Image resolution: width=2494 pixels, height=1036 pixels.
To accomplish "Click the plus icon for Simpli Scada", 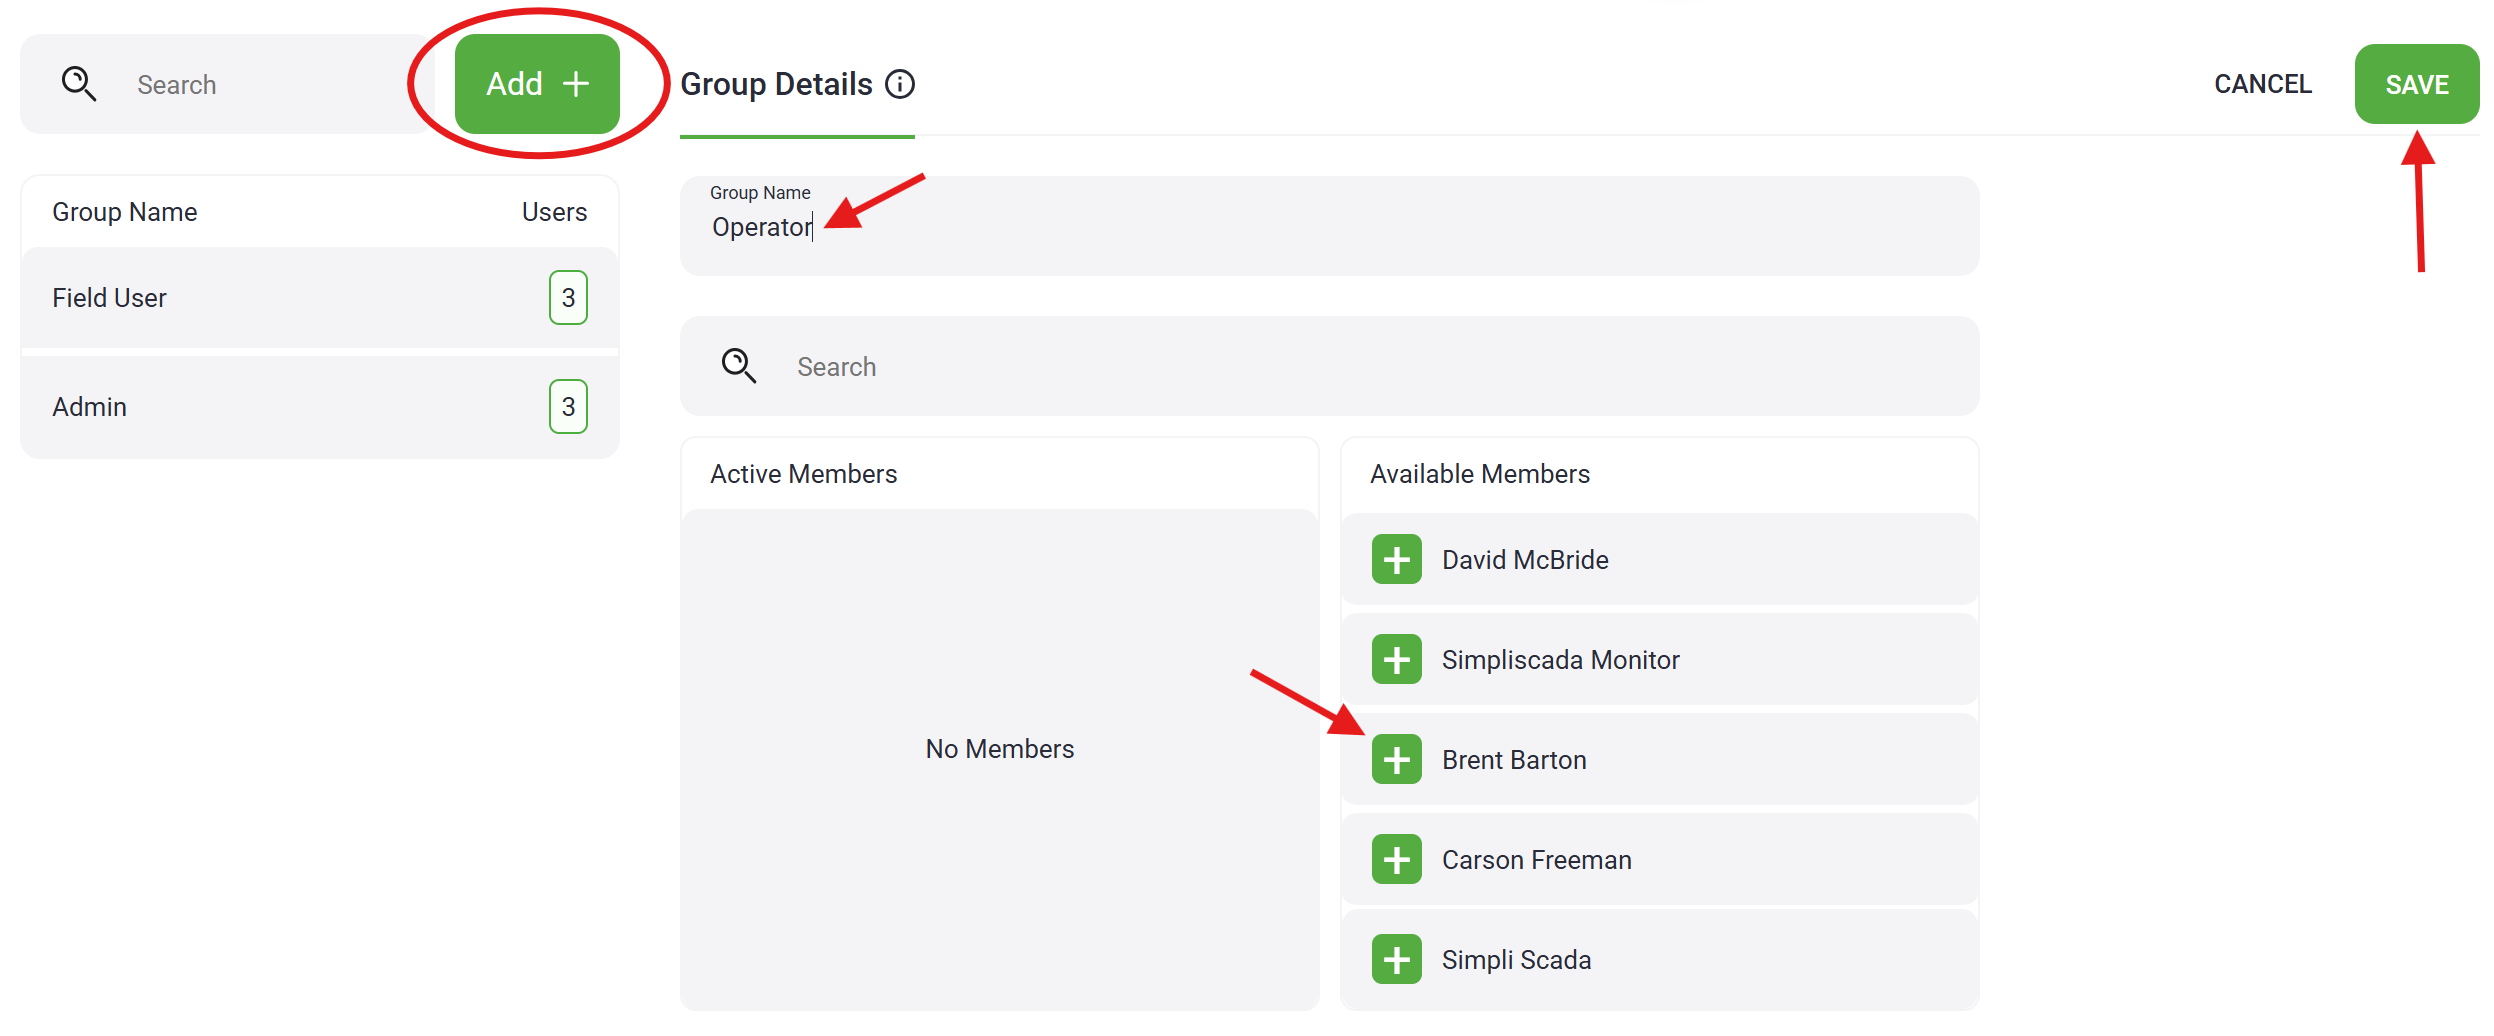I will (1396, 959).
